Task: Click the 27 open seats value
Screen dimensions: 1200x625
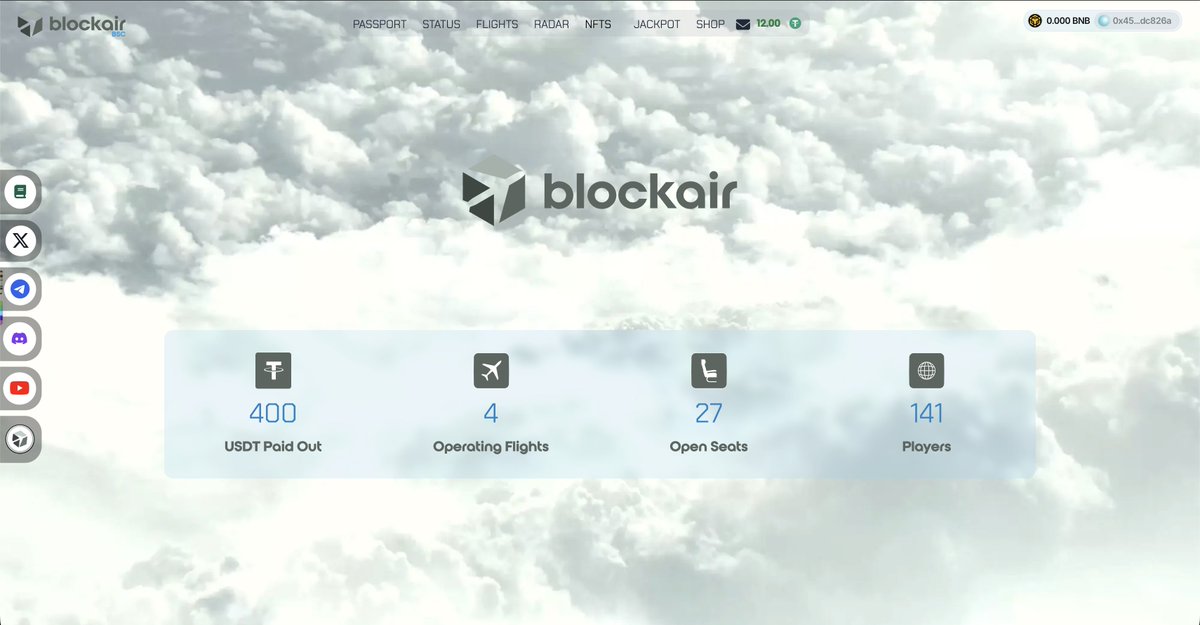Action: click(x=709, y=413)
